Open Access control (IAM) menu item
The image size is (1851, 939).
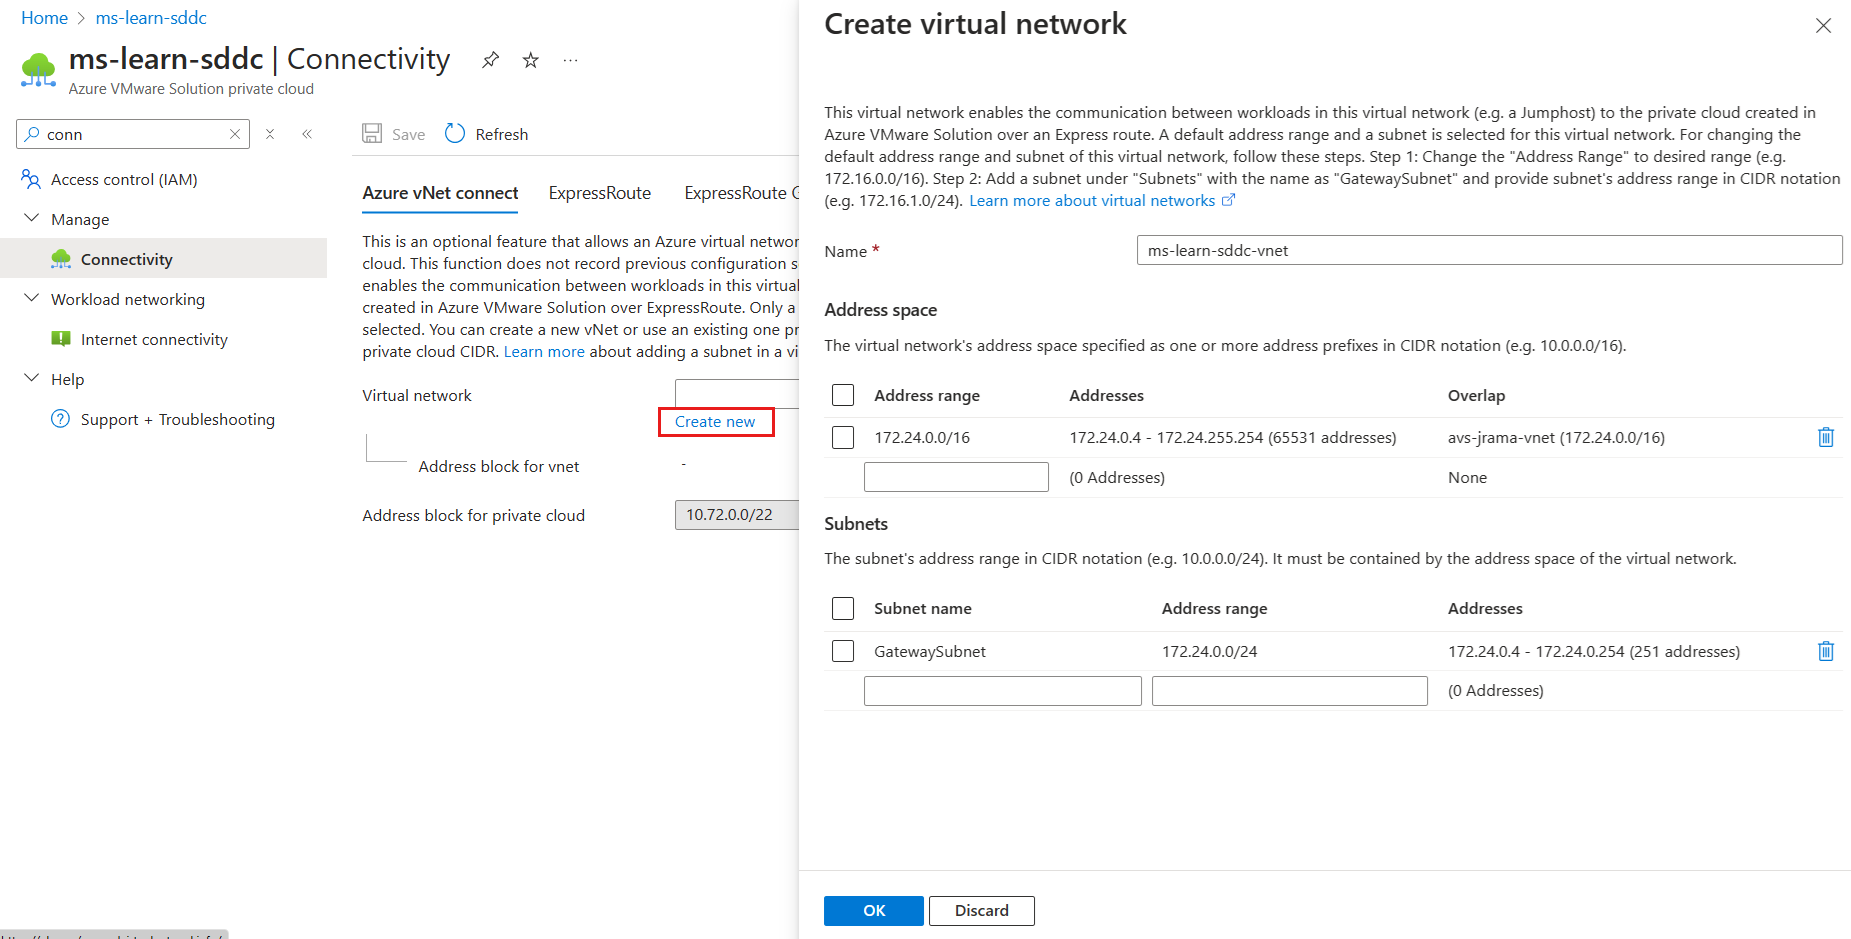(124, 179)
